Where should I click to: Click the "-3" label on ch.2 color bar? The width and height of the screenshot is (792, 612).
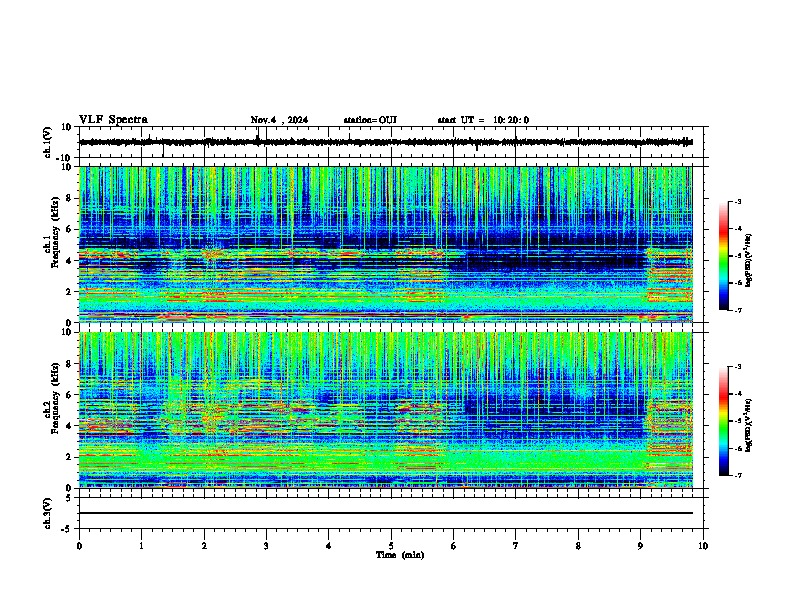[x=738, y=367]
